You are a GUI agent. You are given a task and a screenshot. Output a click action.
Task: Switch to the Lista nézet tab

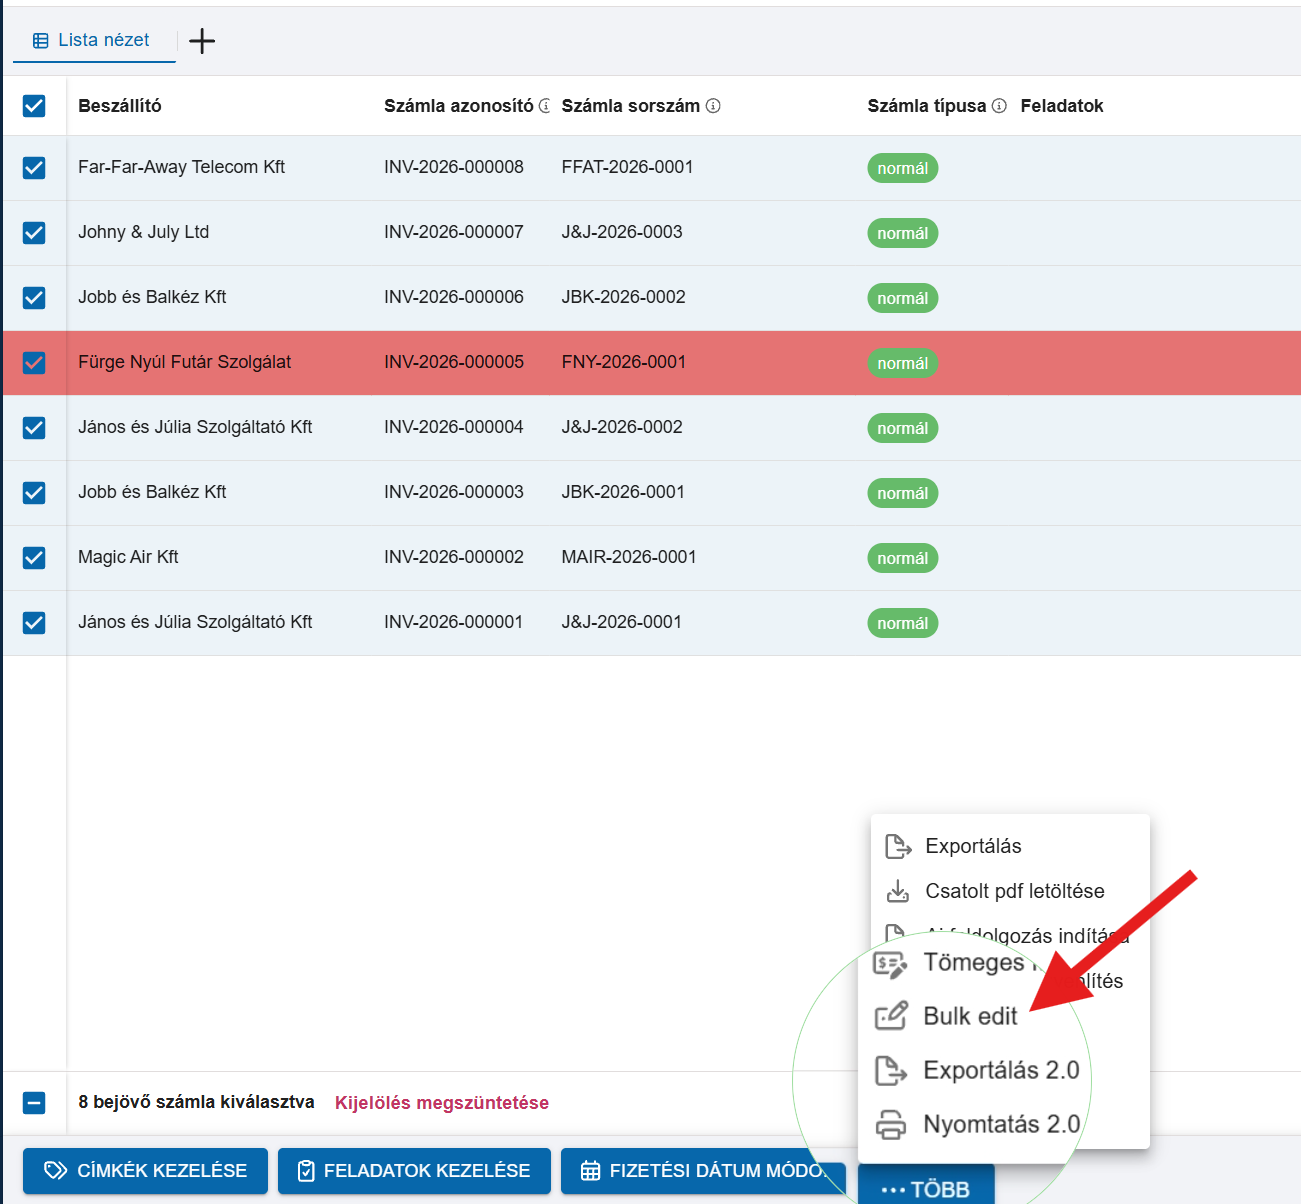coord(93,41)
